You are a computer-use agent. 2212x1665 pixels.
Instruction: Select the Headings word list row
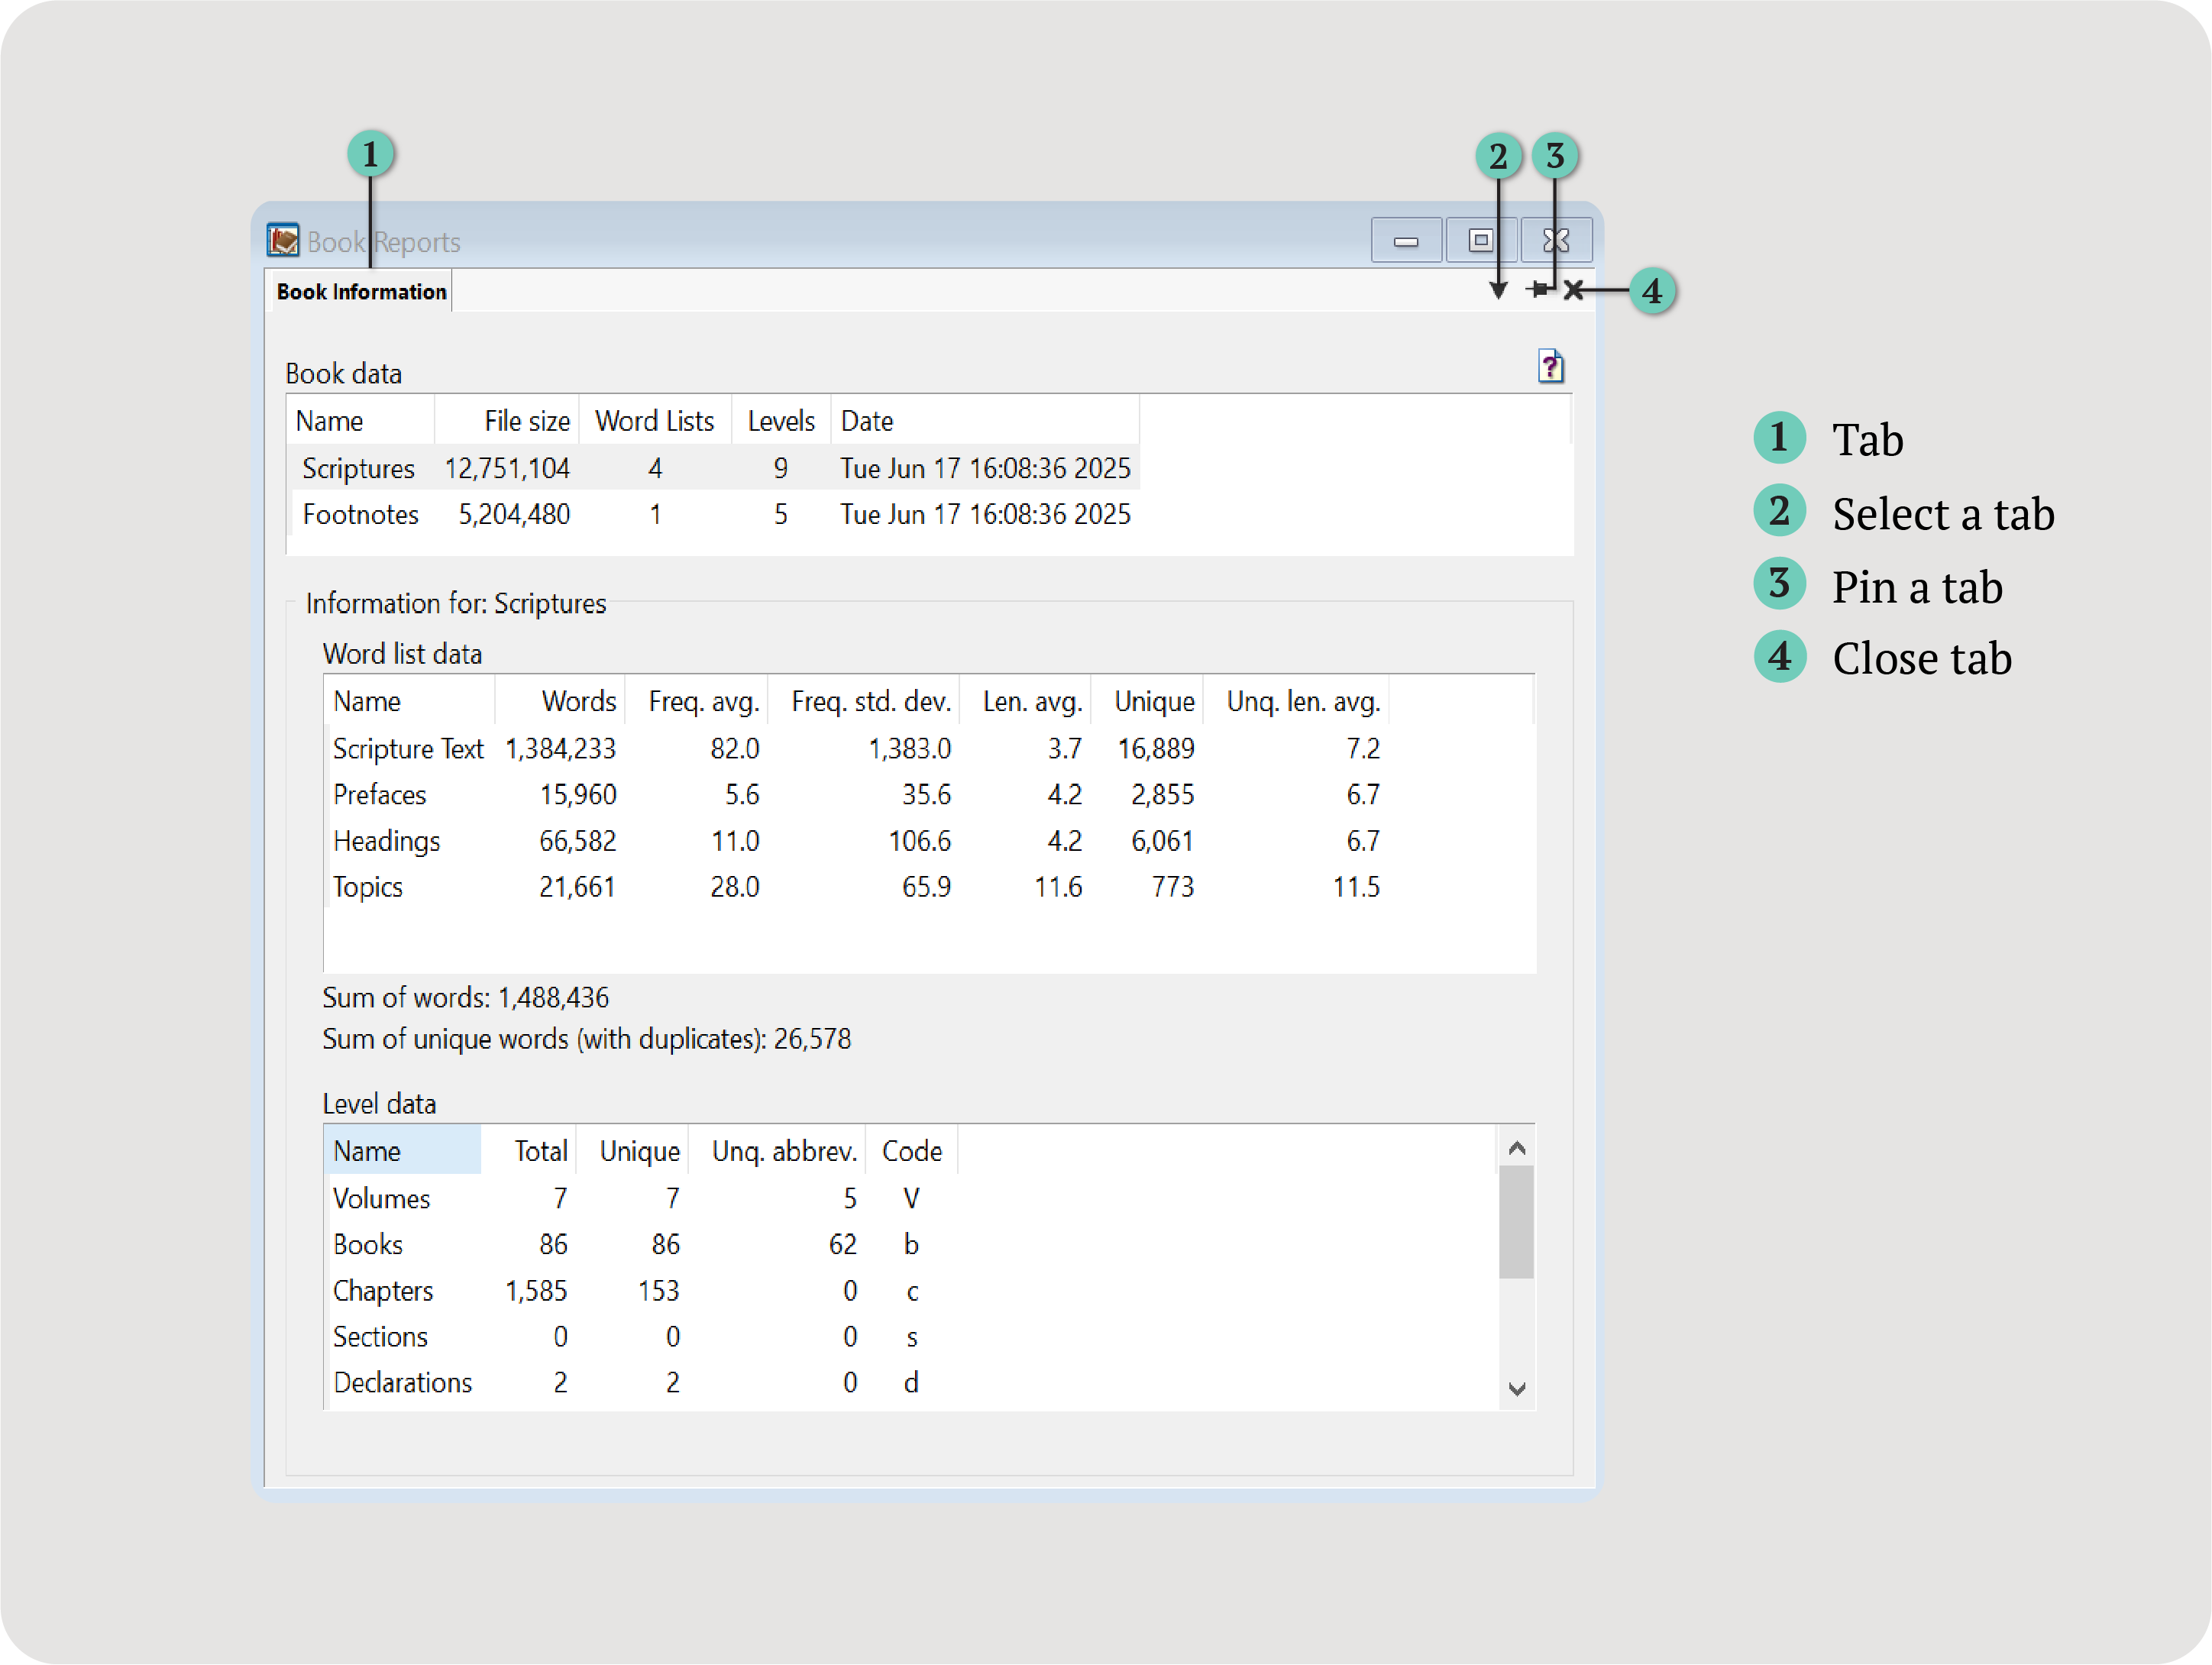point(386,841)
